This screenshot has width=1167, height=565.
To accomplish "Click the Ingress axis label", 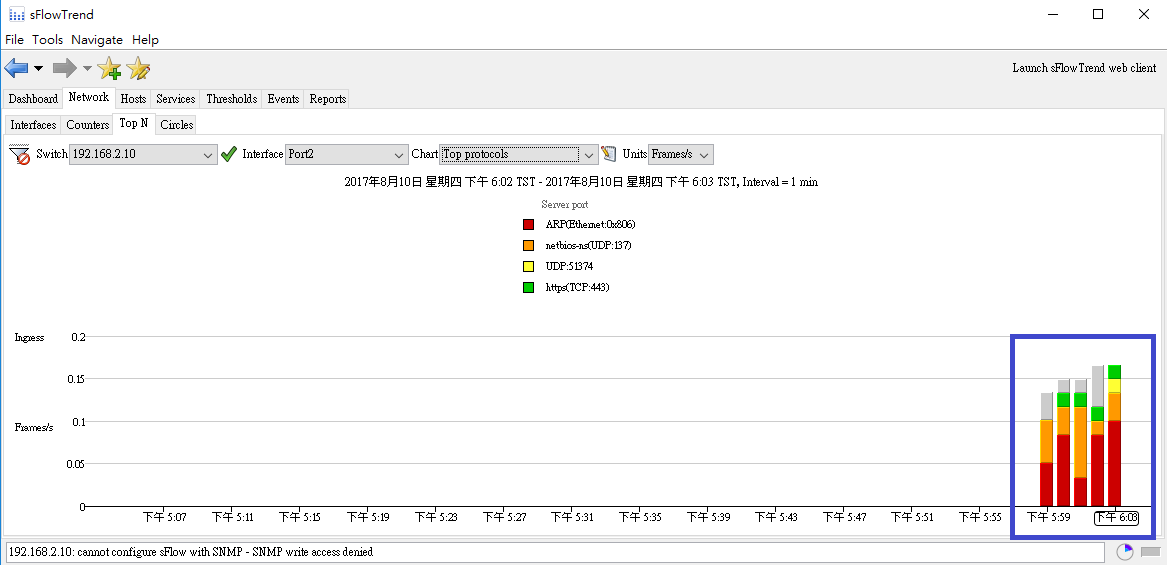I will tap(30, 337).
